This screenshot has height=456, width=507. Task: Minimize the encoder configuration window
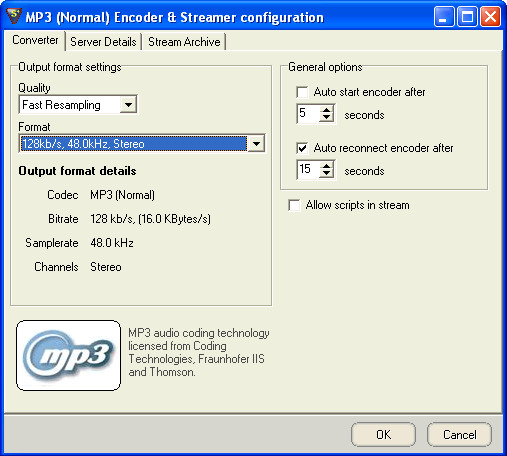[x=444, y=16]
